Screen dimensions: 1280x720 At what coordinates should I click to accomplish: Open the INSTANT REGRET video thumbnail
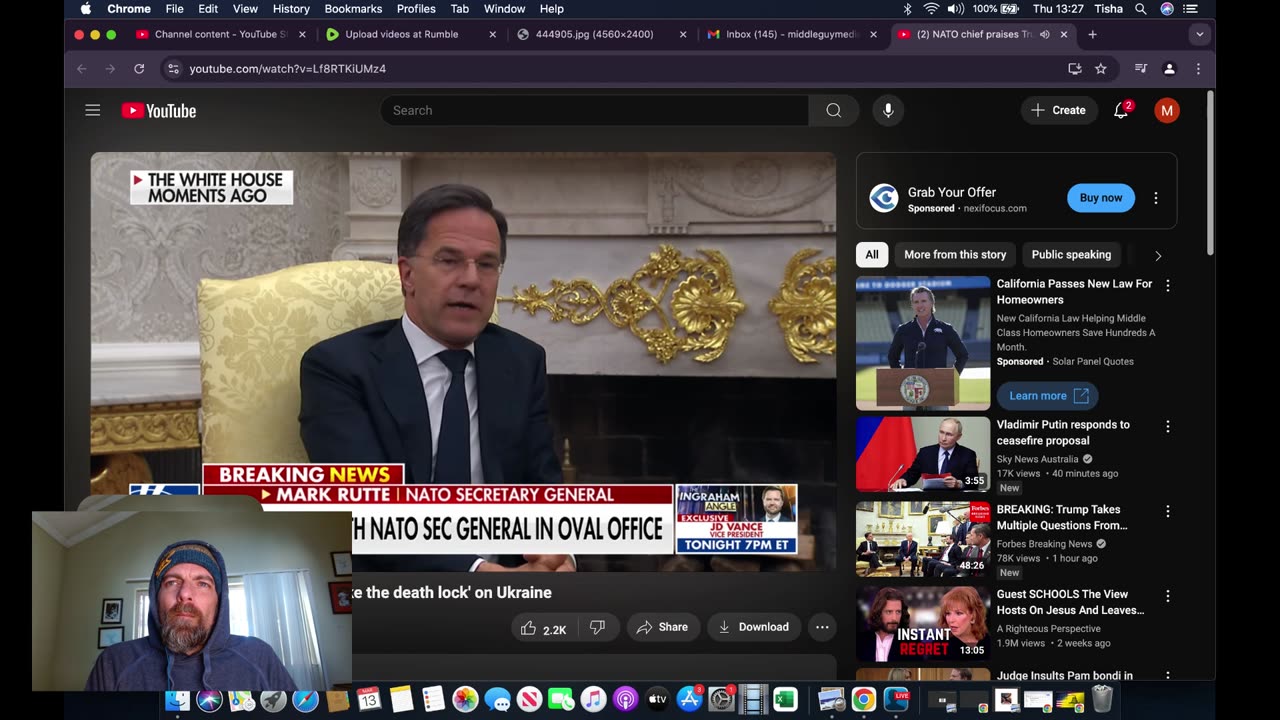[923, 624]
